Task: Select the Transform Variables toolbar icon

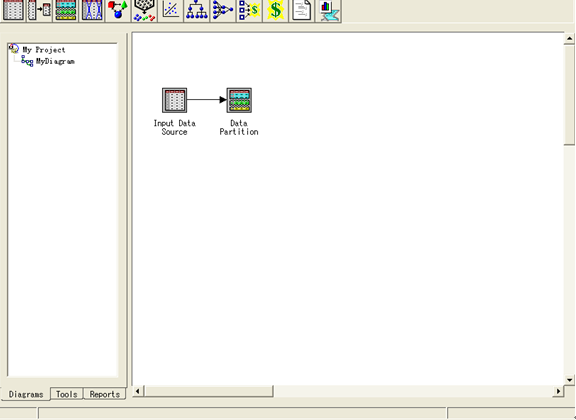Action: (92, 10)
